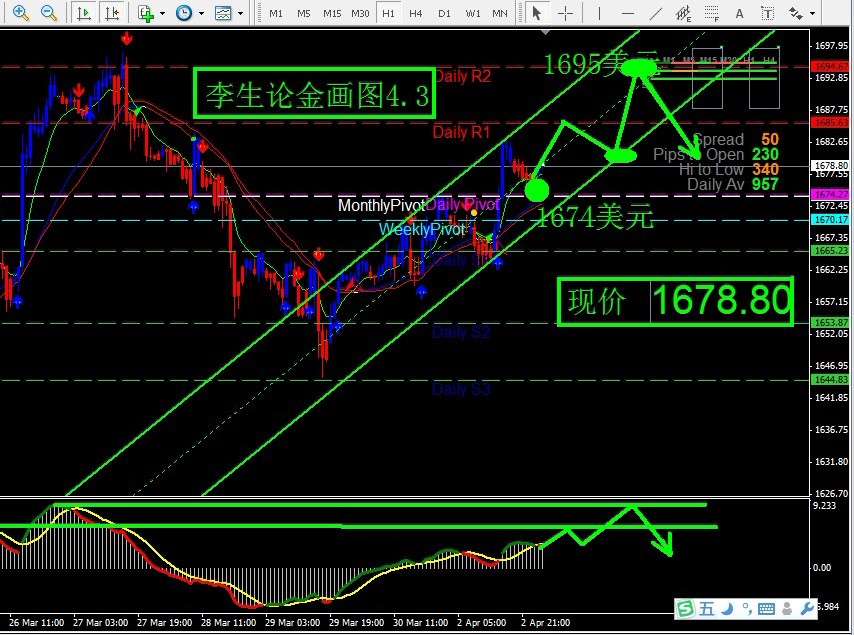This screenshot has width=854, height=635.
Task: Click the Sogou input keyboard icon
Action: [x=766, y=608]
